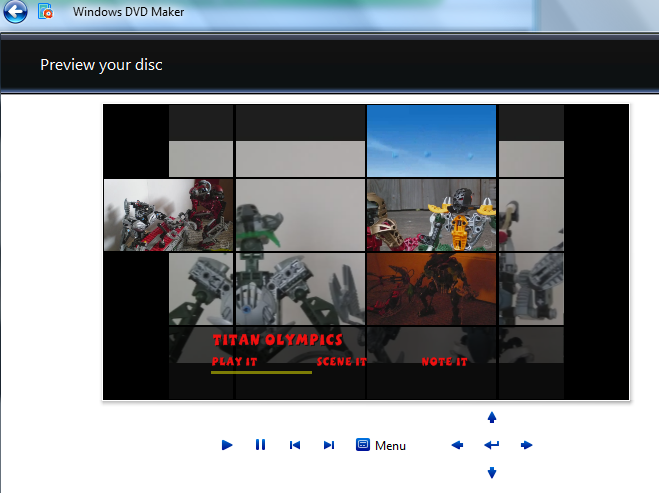Select NOTE IT in the DVD menu
659x493 pixels.
click(444, 361)
